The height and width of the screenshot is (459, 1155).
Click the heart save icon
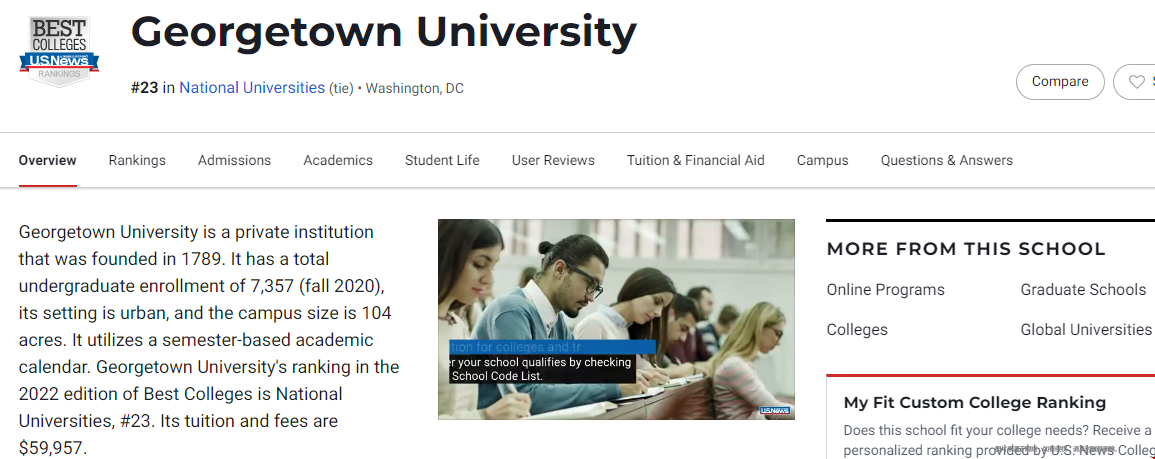click(1137, 82)
